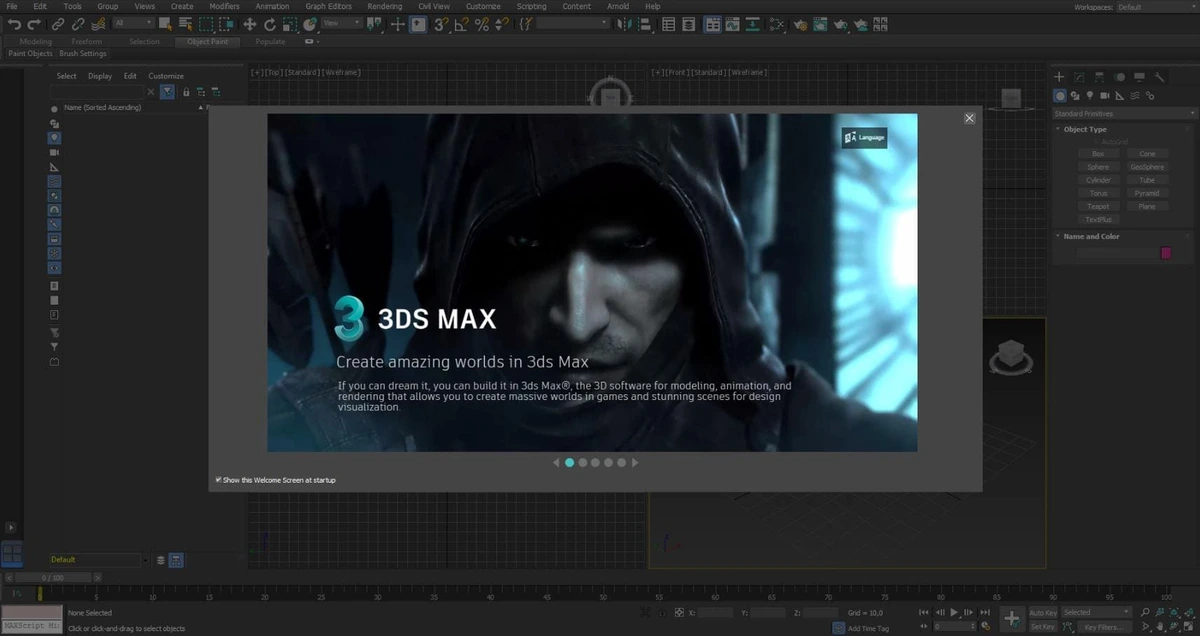This screenshot has width=1200, height=636.
Task: Open the Curve Editor icon
Action: pos(732,23)
